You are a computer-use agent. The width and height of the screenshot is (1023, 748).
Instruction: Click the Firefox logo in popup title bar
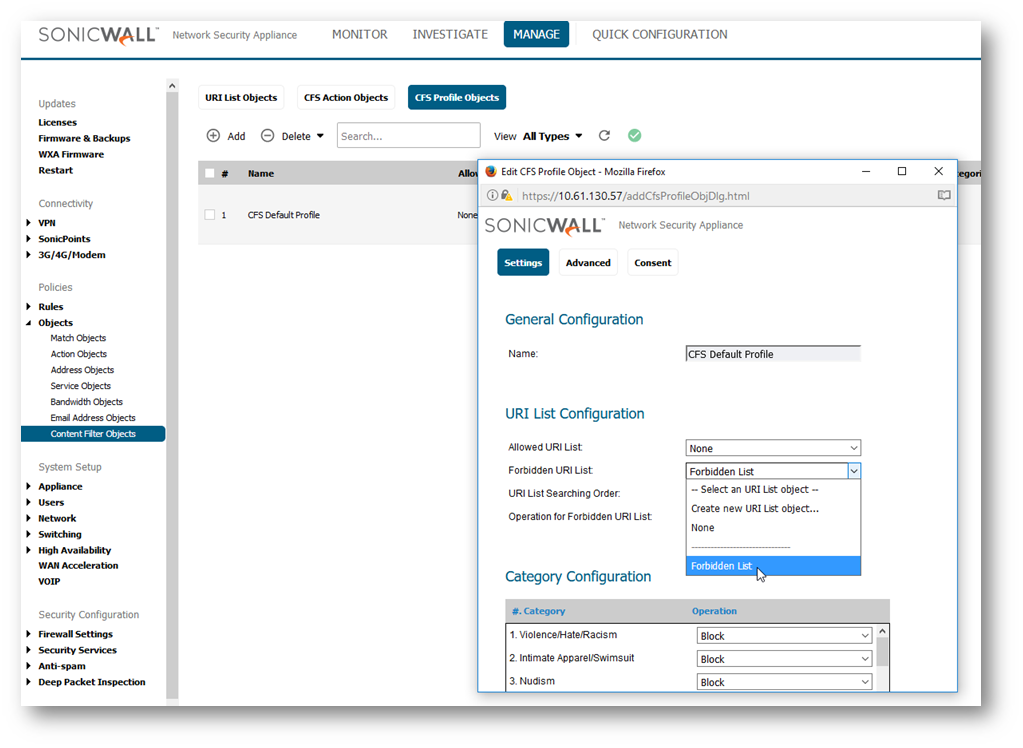(x=491, y=172)
